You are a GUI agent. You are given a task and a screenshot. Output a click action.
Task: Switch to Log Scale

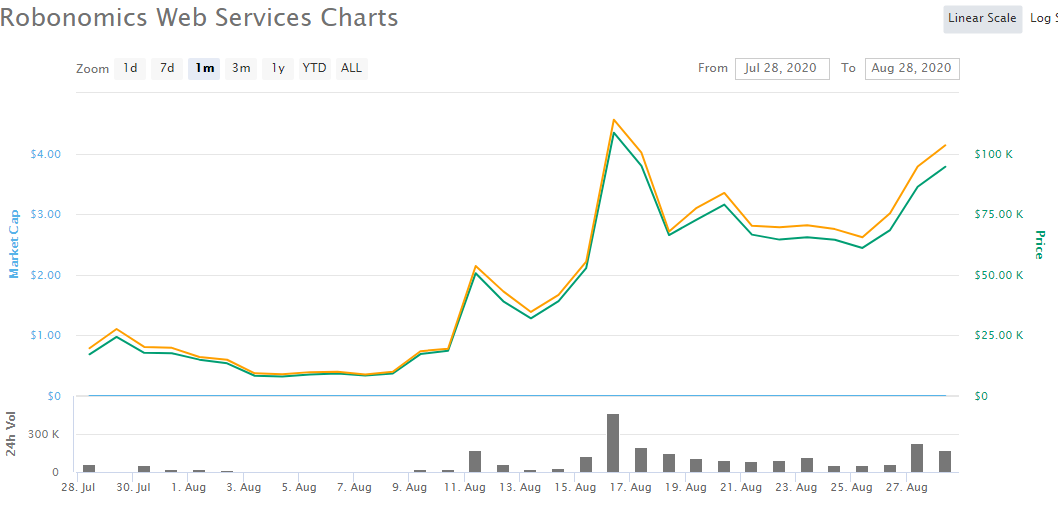1044,18
